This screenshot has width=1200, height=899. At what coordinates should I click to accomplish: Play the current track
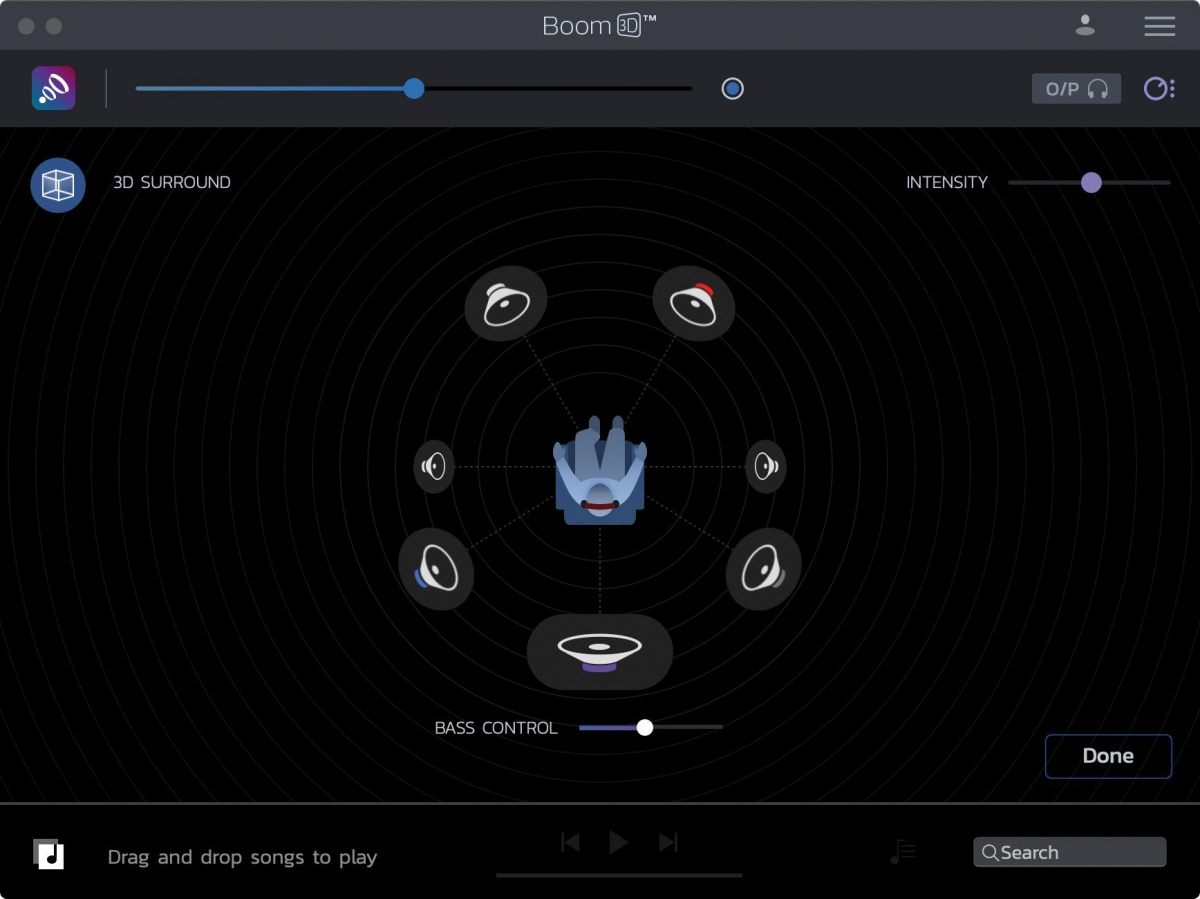click(619, 843)
